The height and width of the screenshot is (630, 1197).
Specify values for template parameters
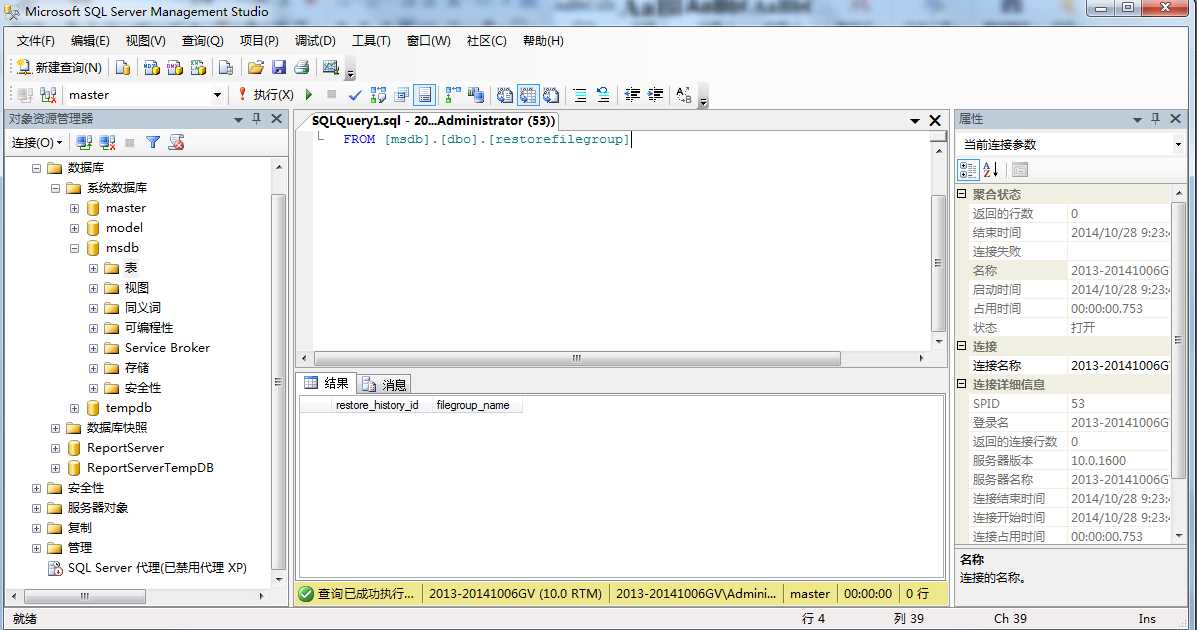pyautogui.click(x=683, y=95)
